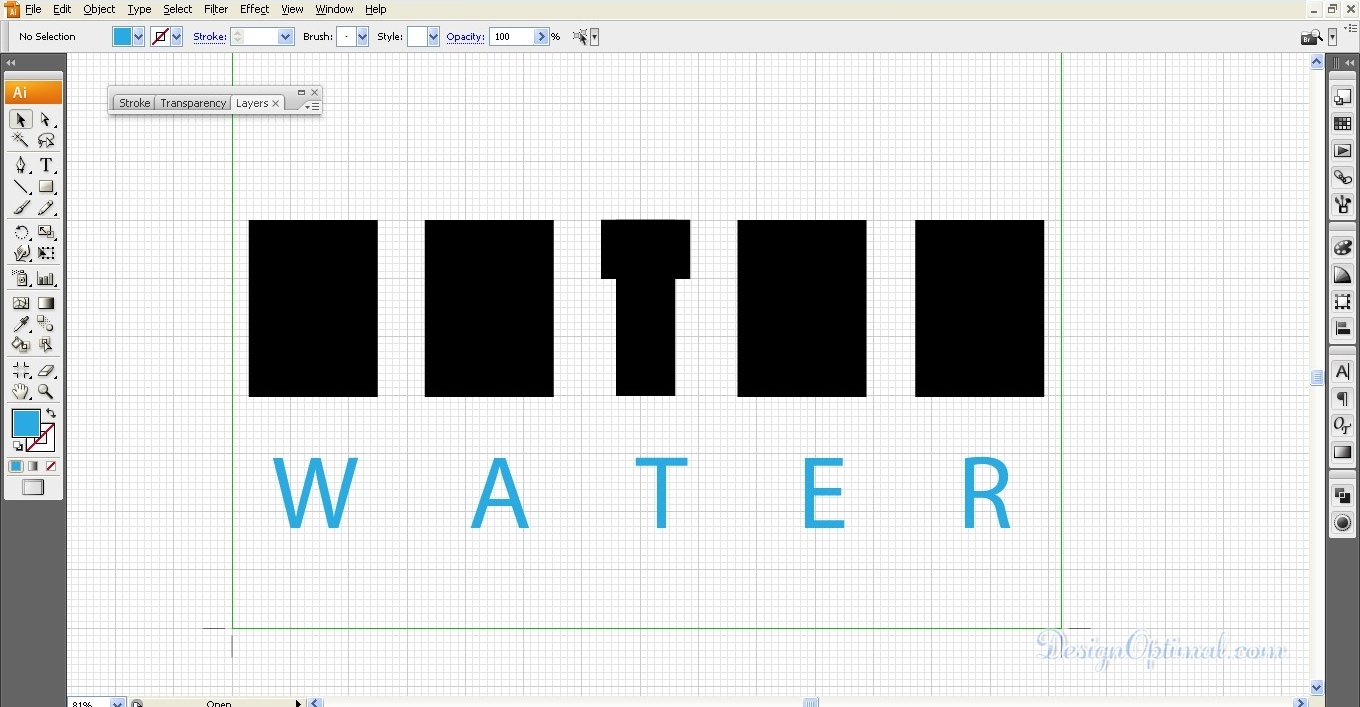Select the Column Graph tool
This screenshot has height=707, width=1360.
tap(46, 279)
